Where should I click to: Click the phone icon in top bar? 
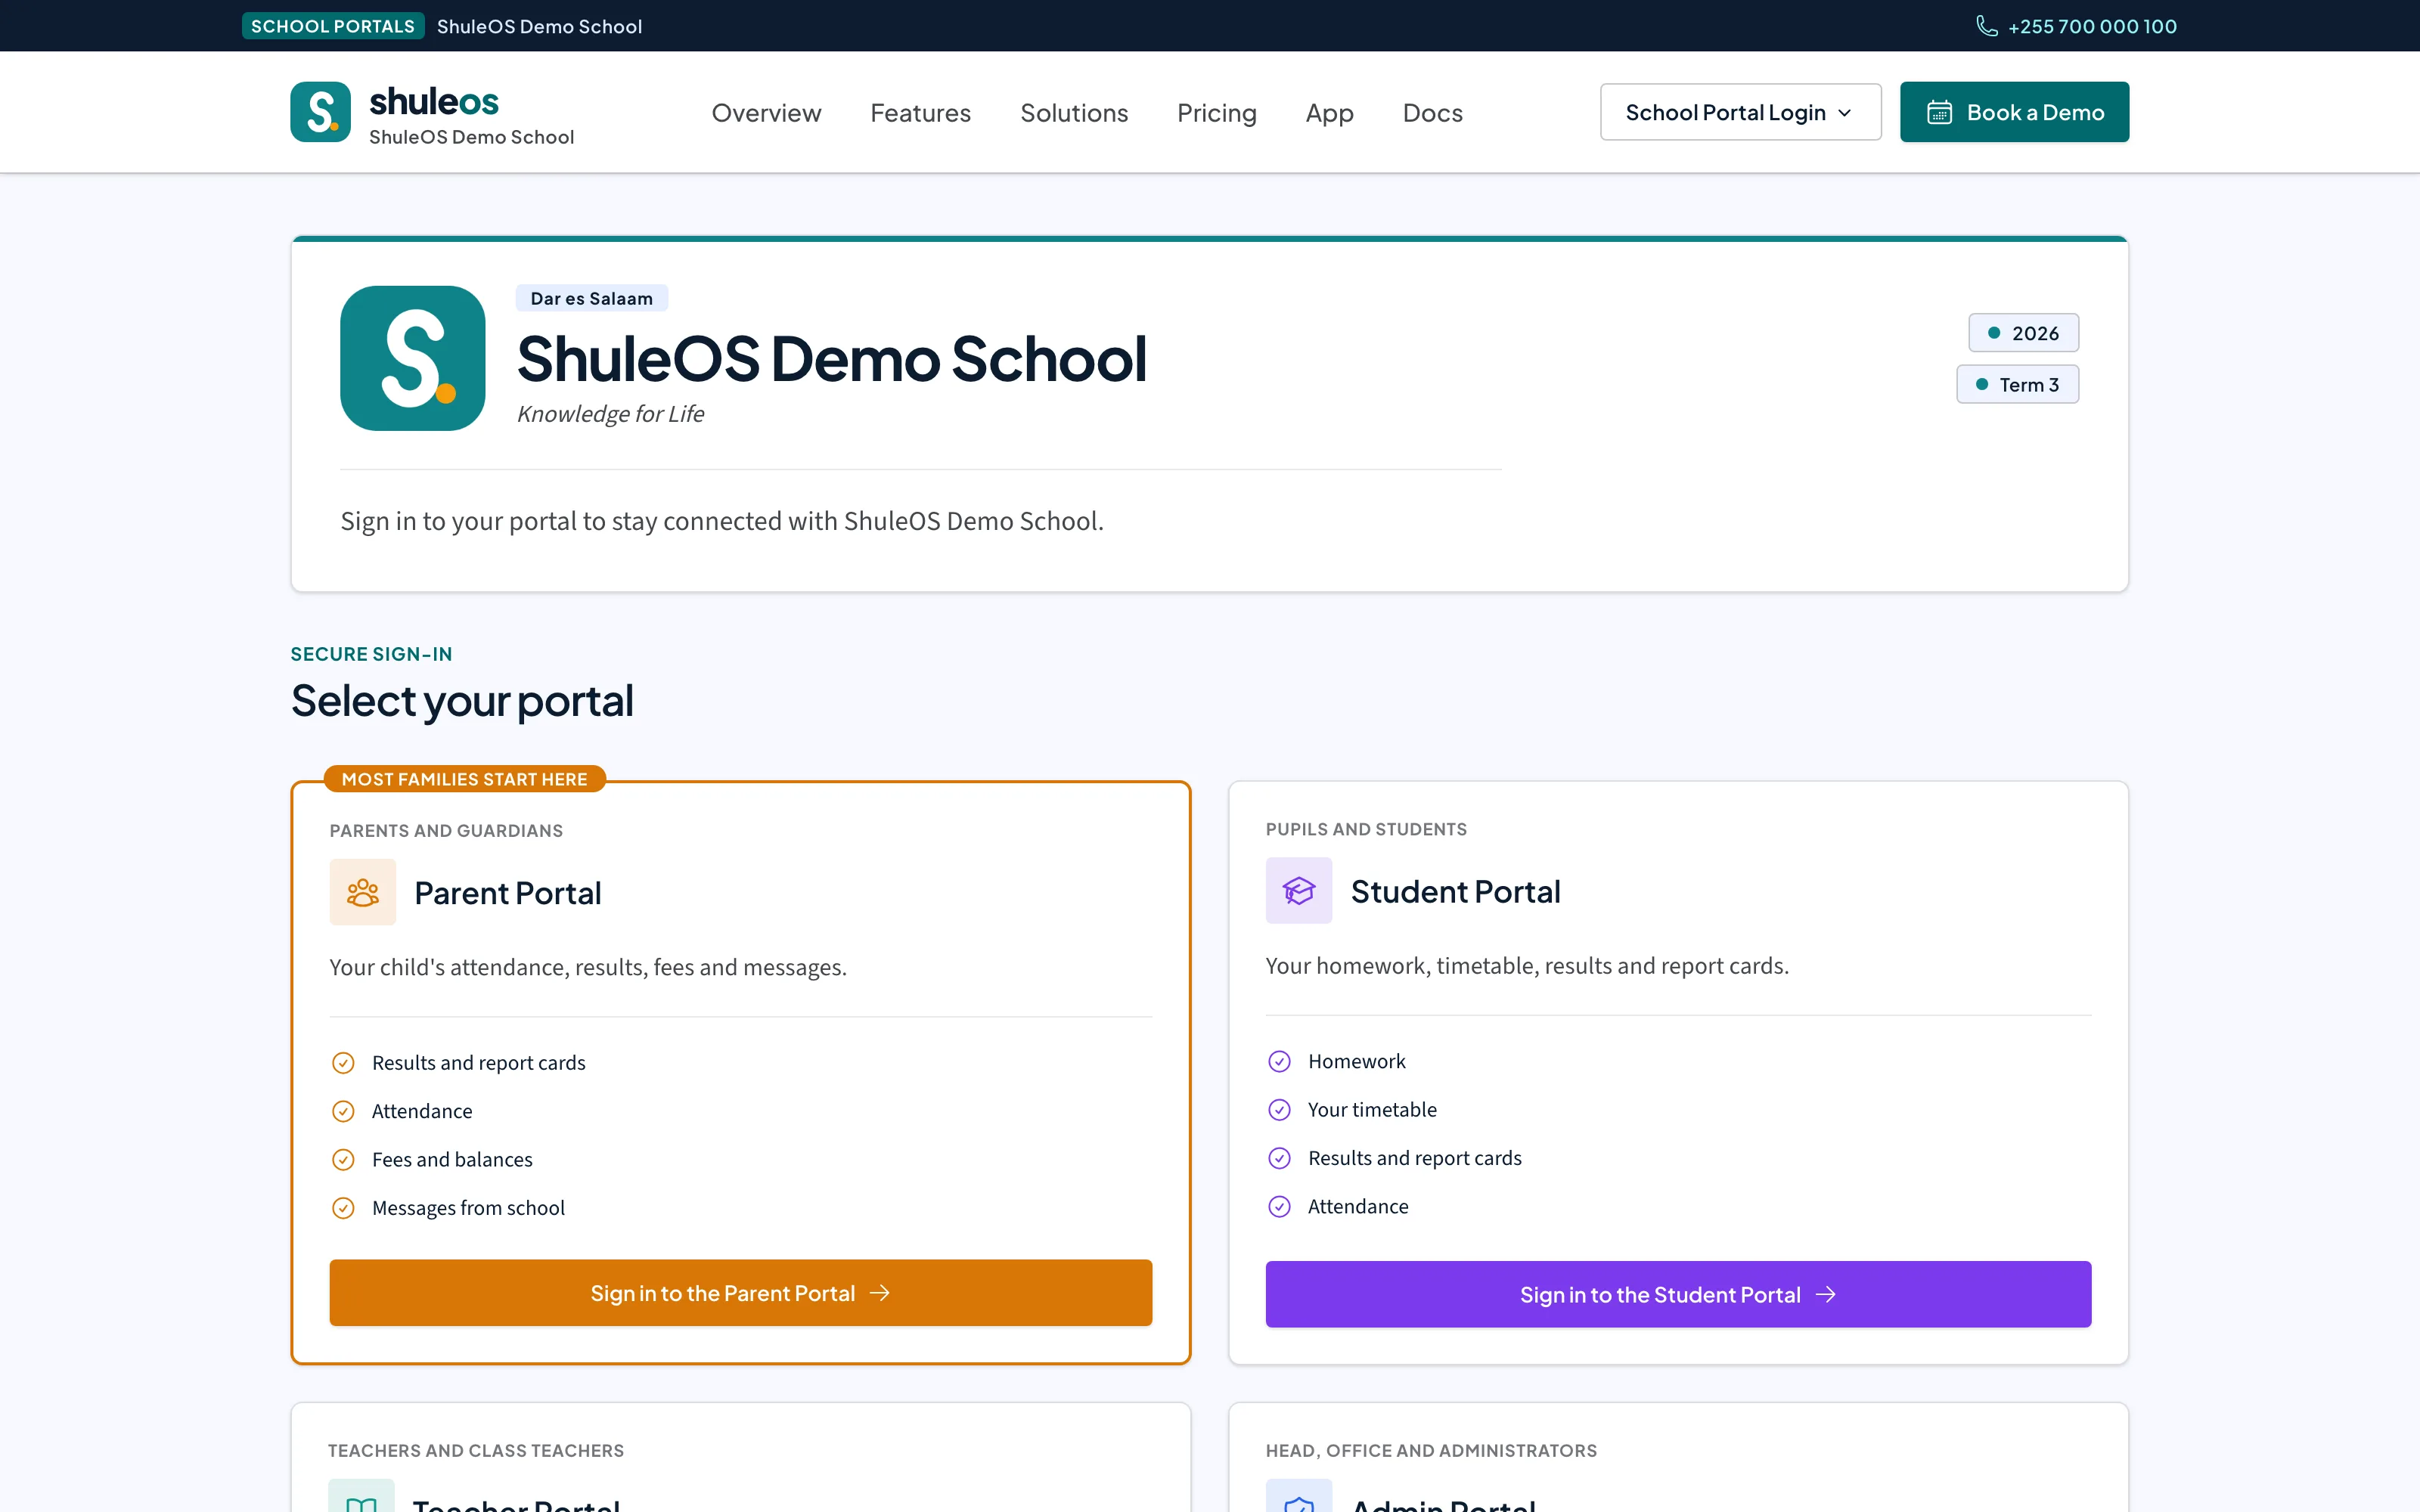tap(1986, 26)
